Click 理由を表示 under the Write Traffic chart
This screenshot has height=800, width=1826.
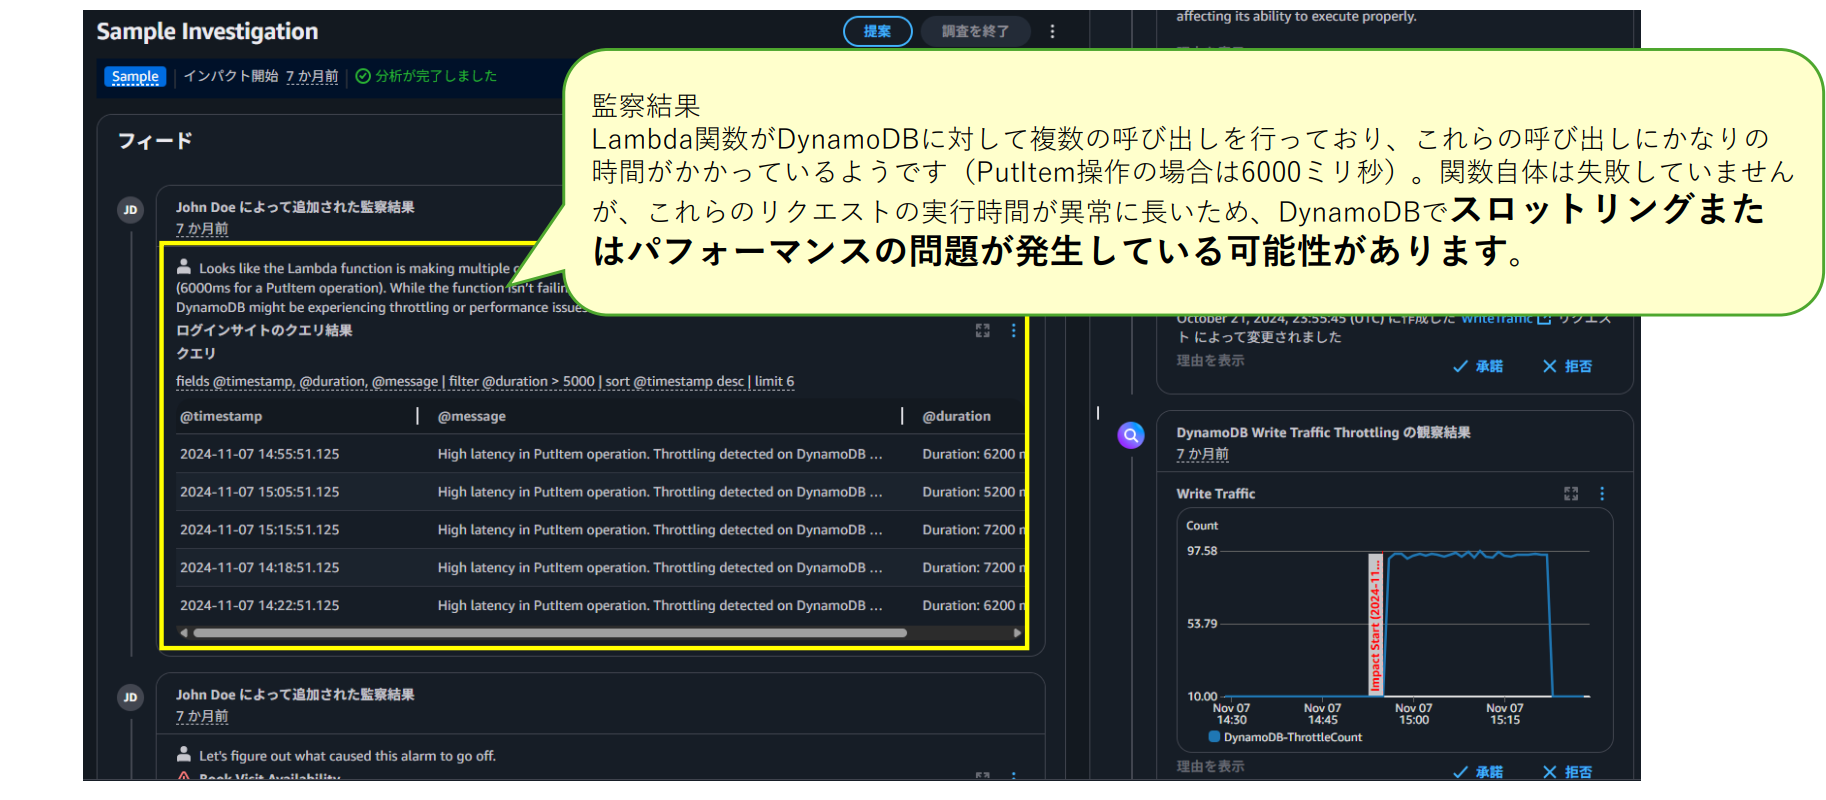pos(1210,766)
